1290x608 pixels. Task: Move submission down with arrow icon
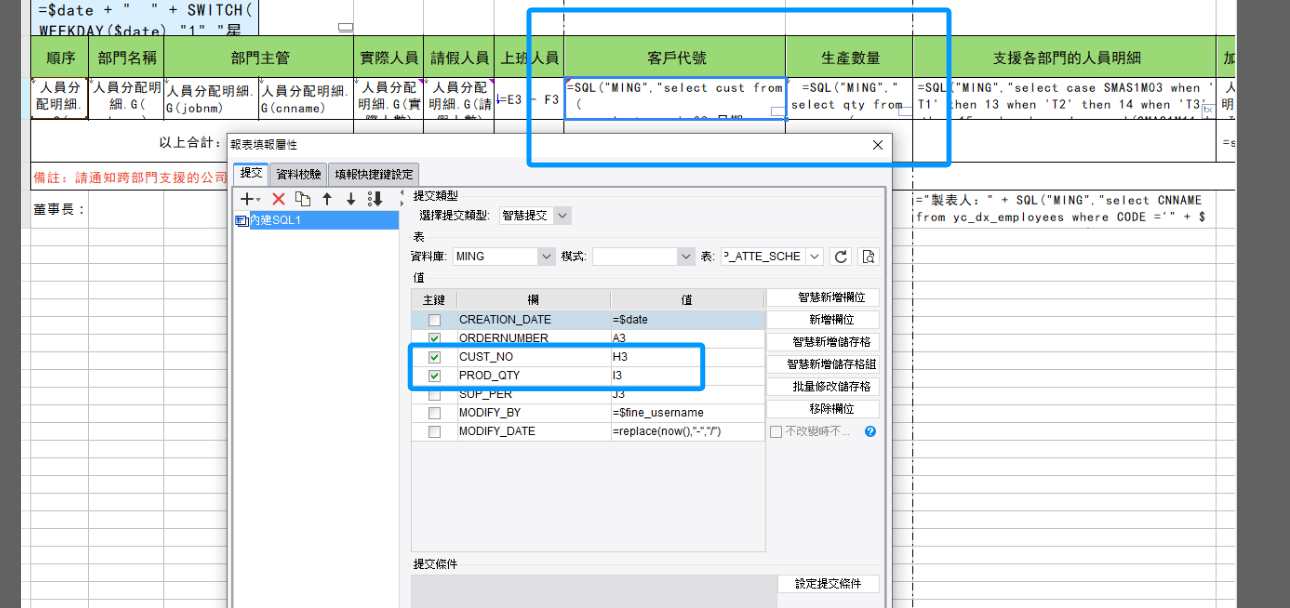[x=351, y=199]
